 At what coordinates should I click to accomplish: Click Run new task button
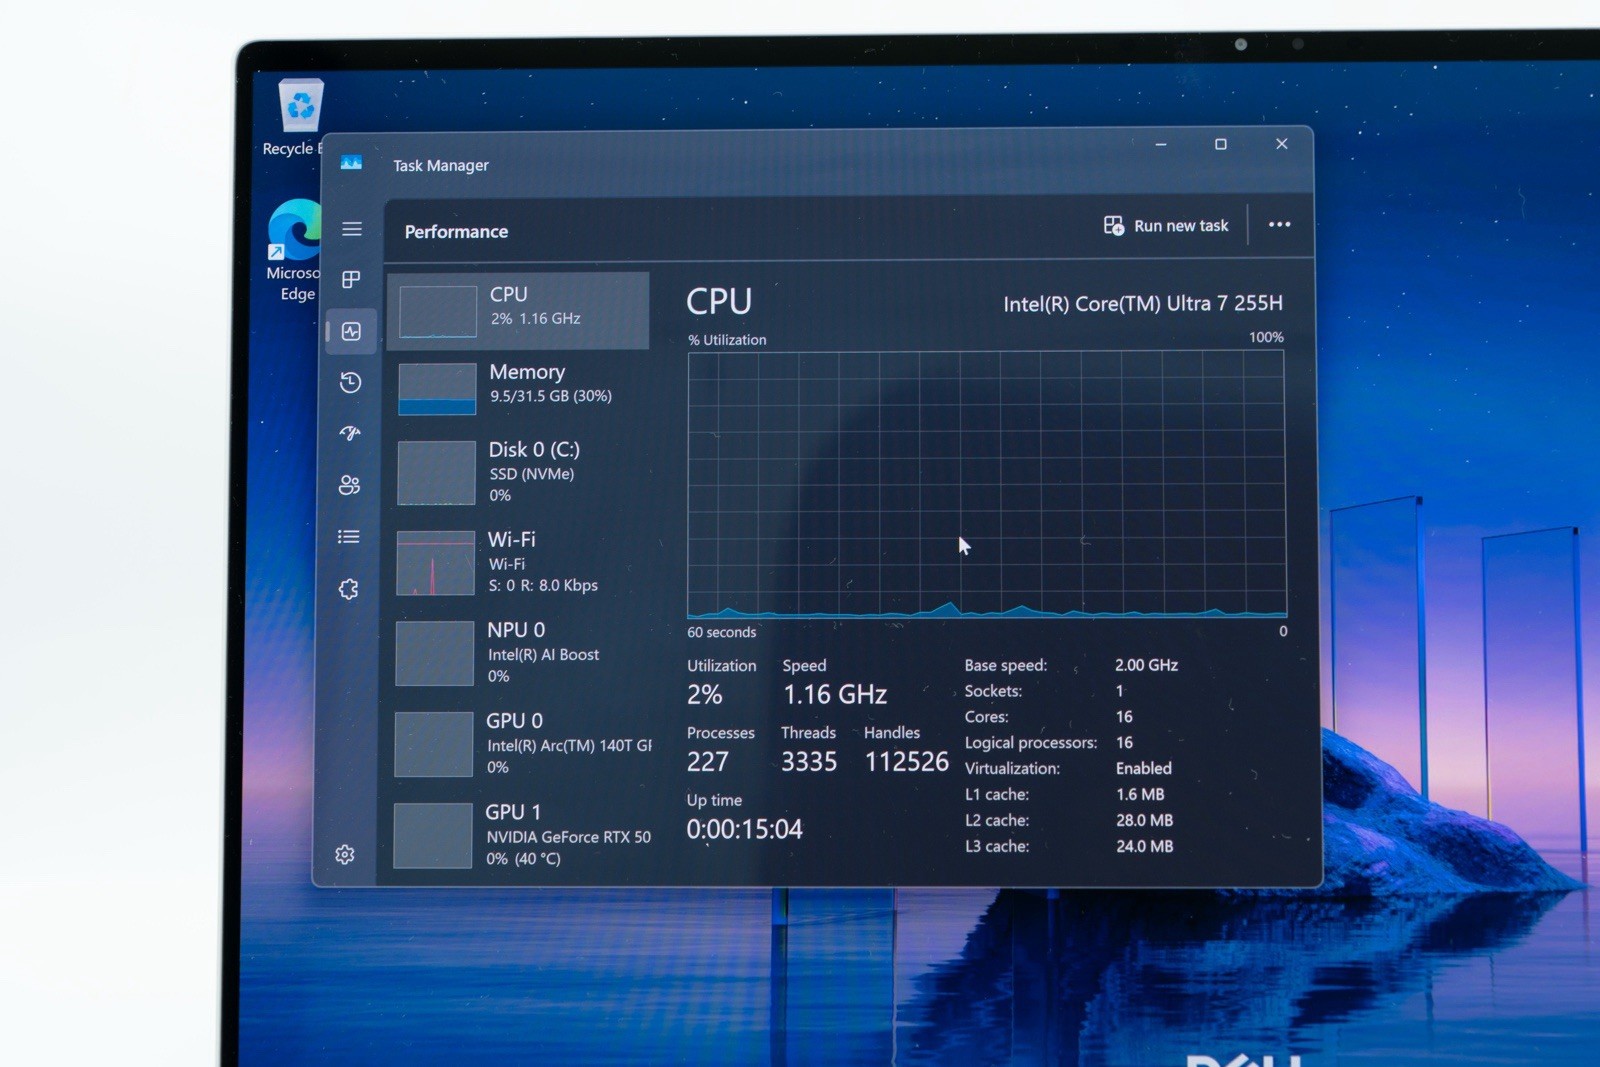click(1166, 225)
